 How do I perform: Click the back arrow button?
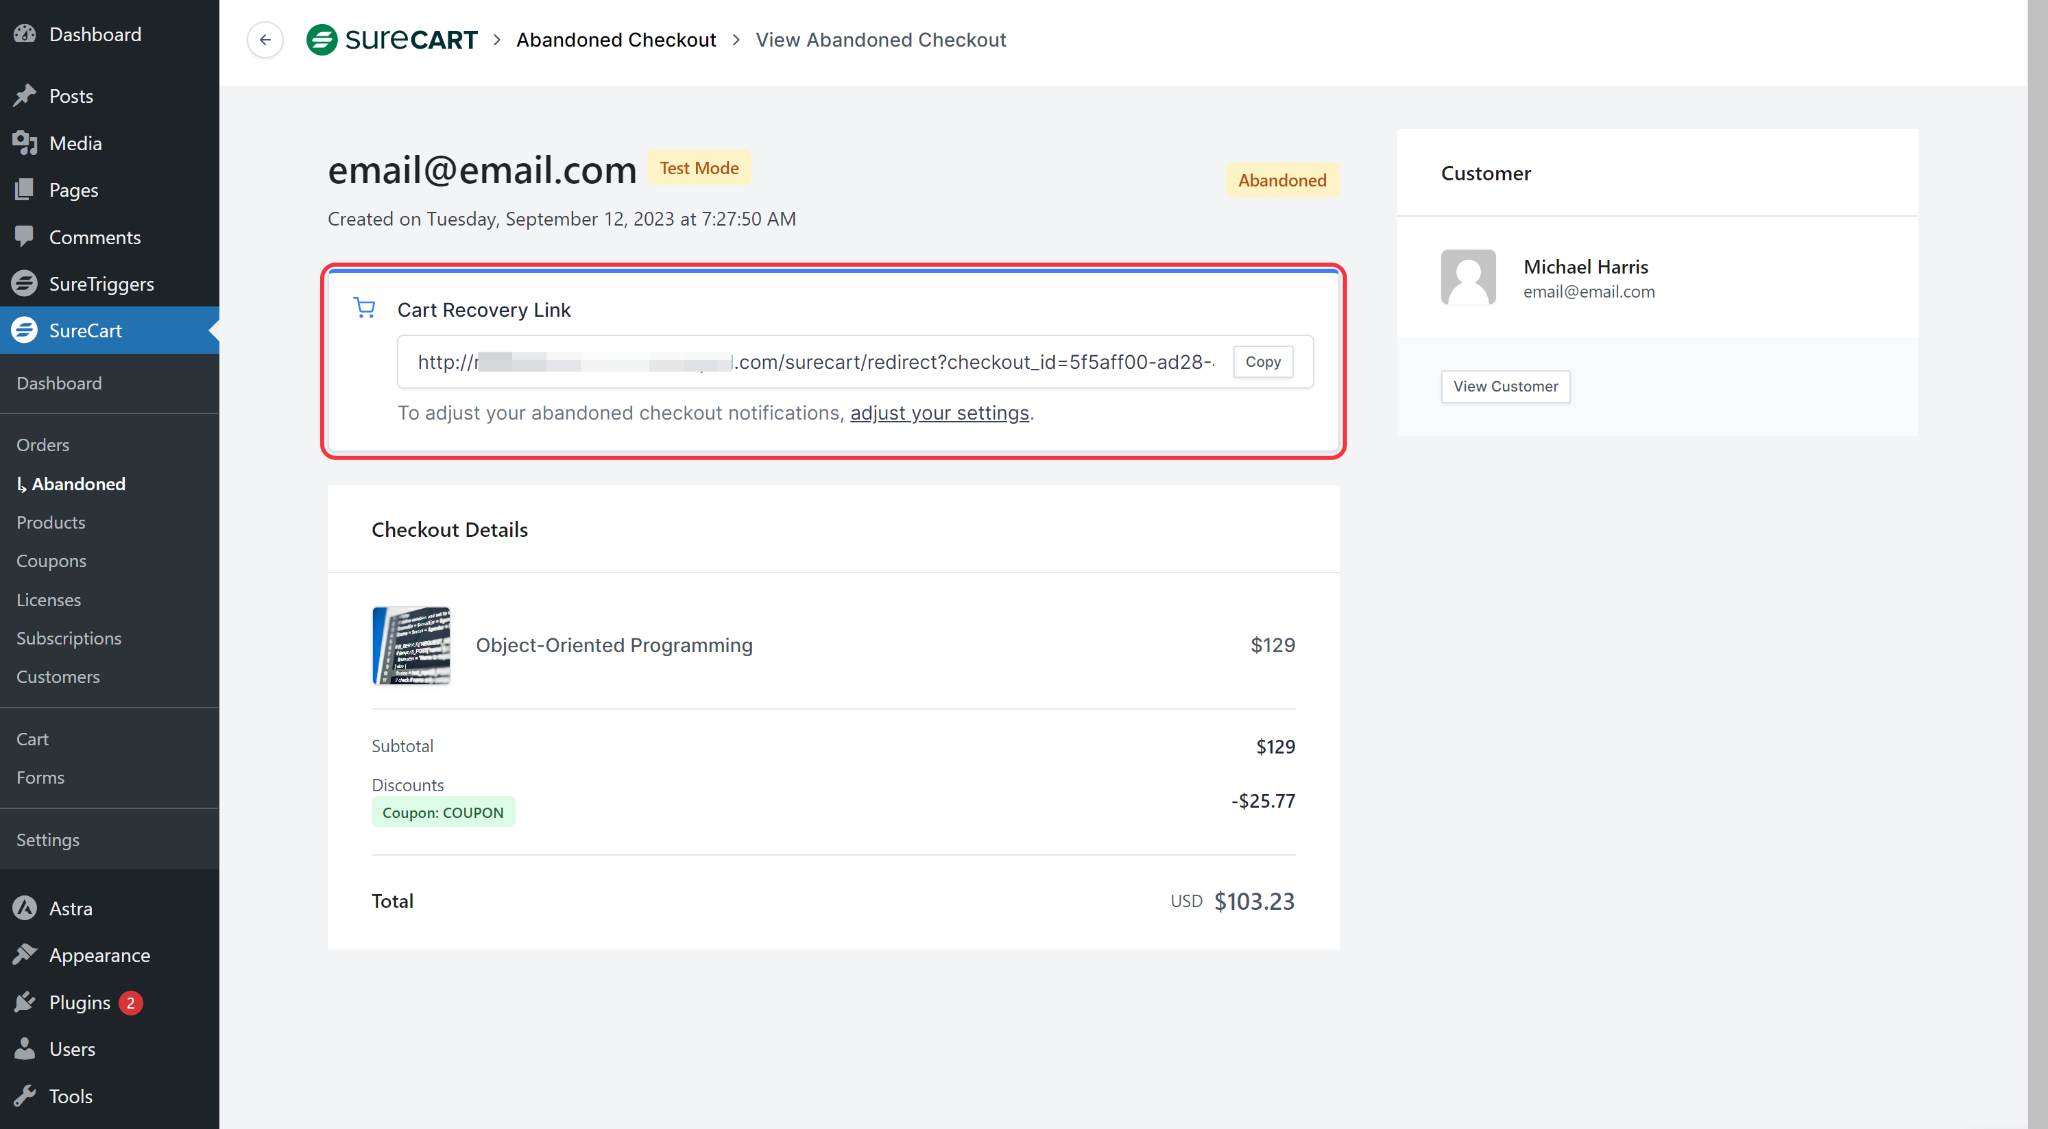265,40
